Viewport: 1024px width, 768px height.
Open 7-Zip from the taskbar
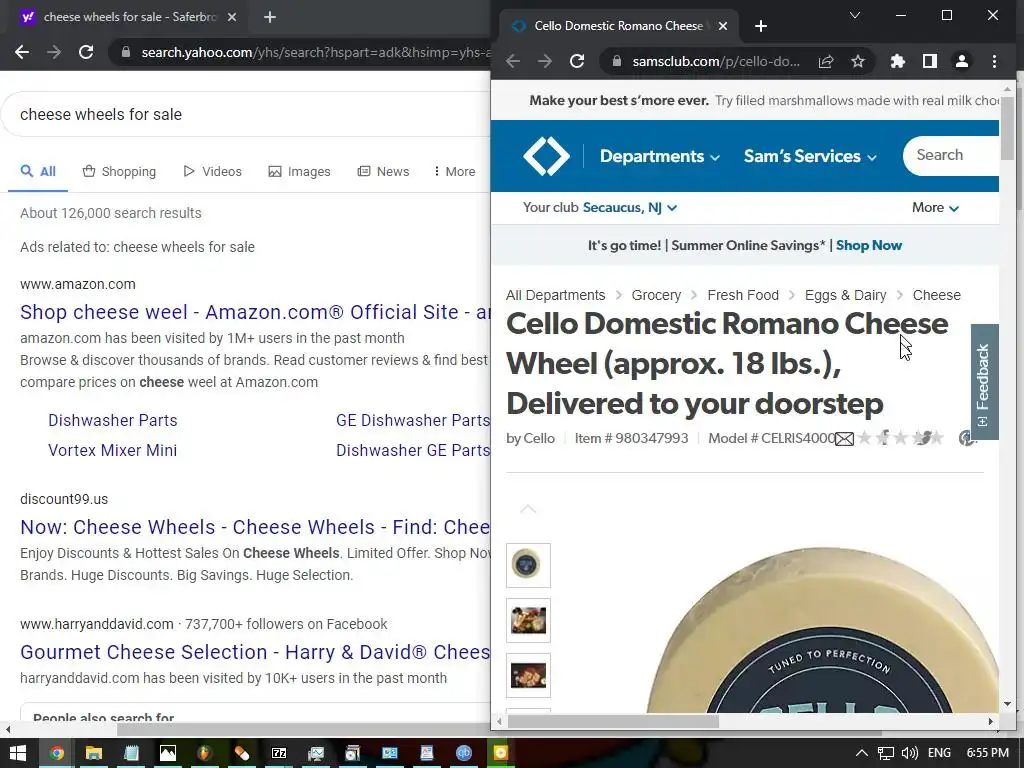[x=279, y=753]
